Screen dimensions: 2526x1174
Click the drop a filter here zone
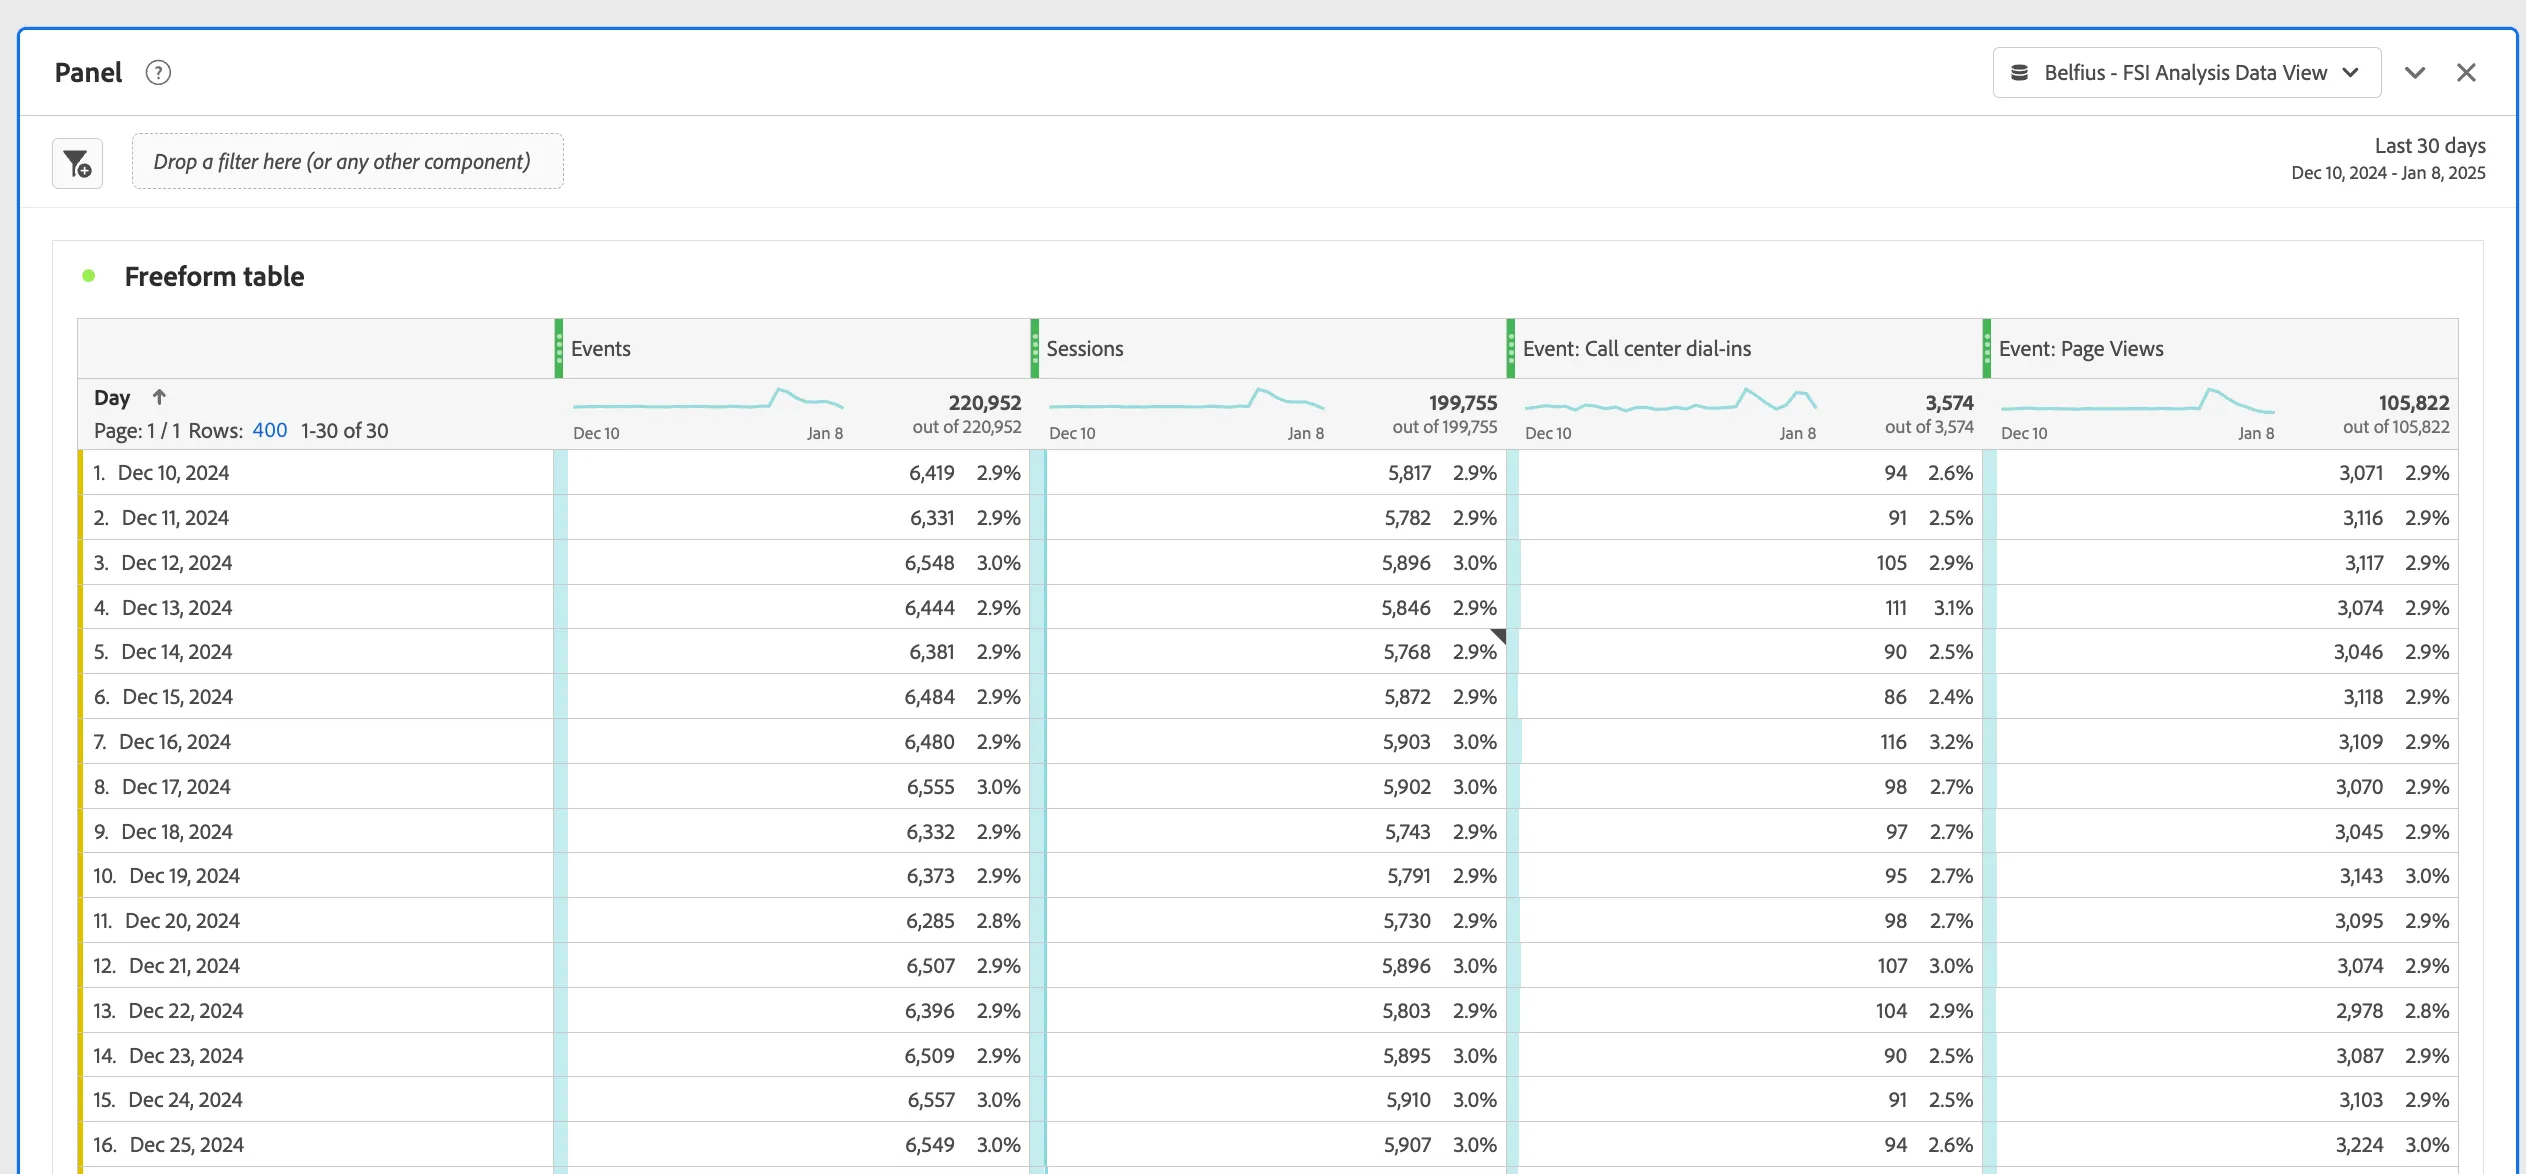coord(348,162)
